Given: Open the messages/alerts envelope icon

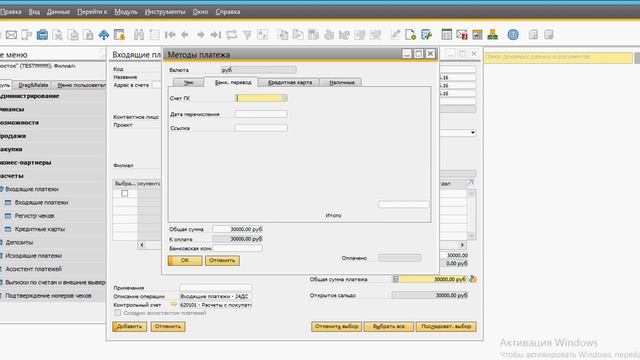Looking at the screenshot, I should (x=462, y=35).
